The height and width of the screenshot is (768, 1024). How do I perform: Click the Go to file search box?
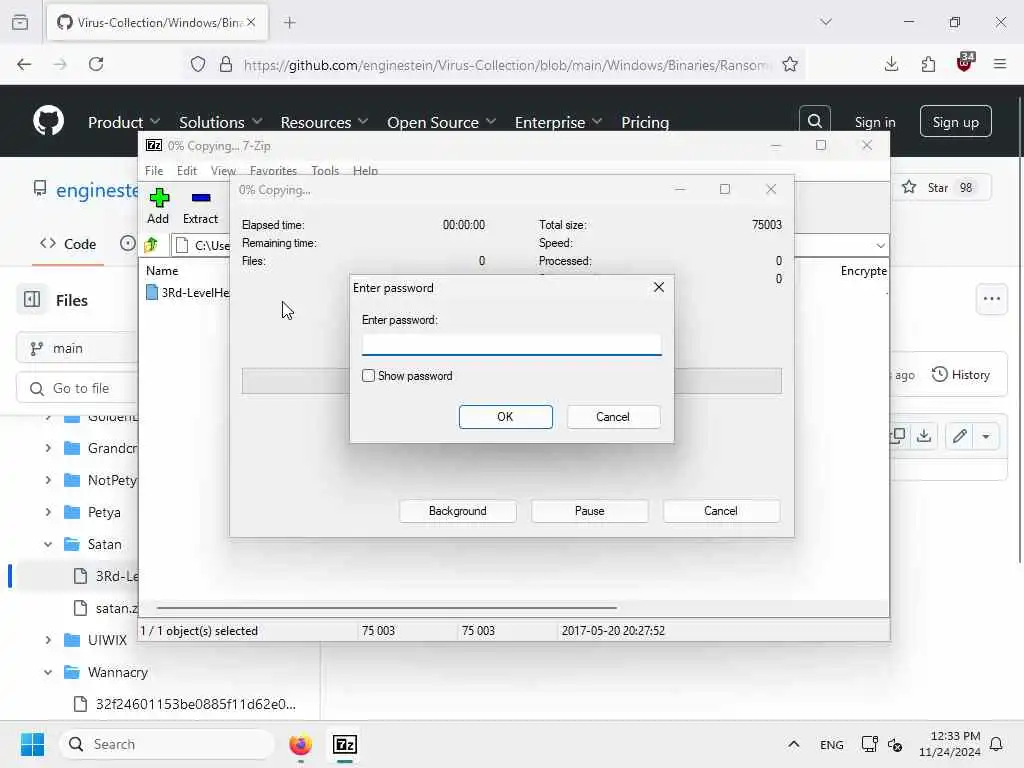(77, 388)
